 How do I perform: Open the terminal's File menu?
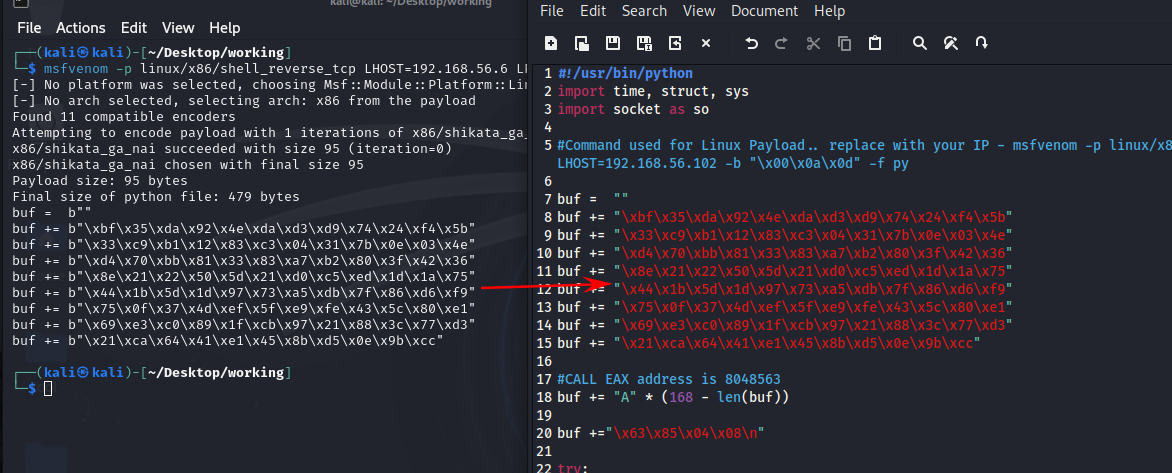(x=29, y=28)
